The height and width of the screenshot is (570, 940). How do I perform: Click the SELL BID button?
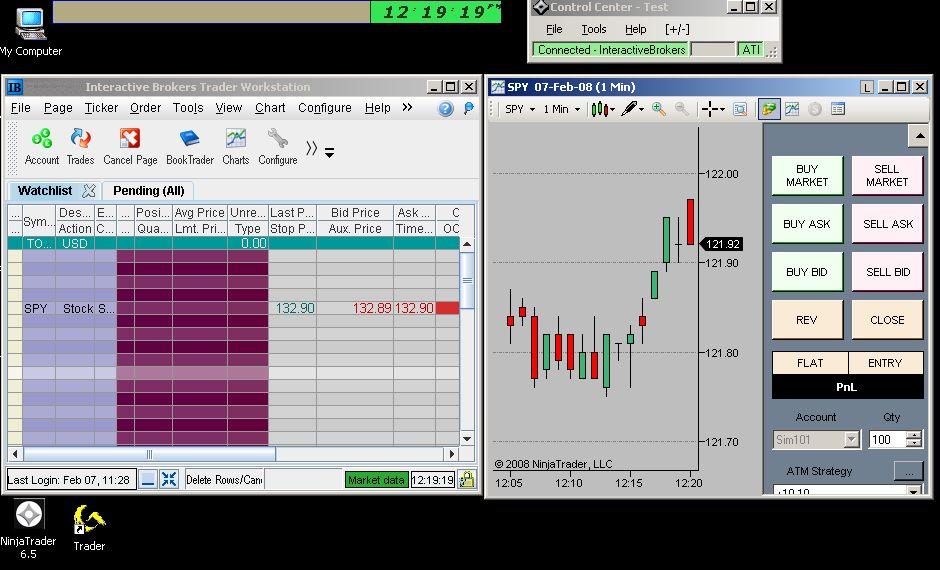click(x=887, y=272)
